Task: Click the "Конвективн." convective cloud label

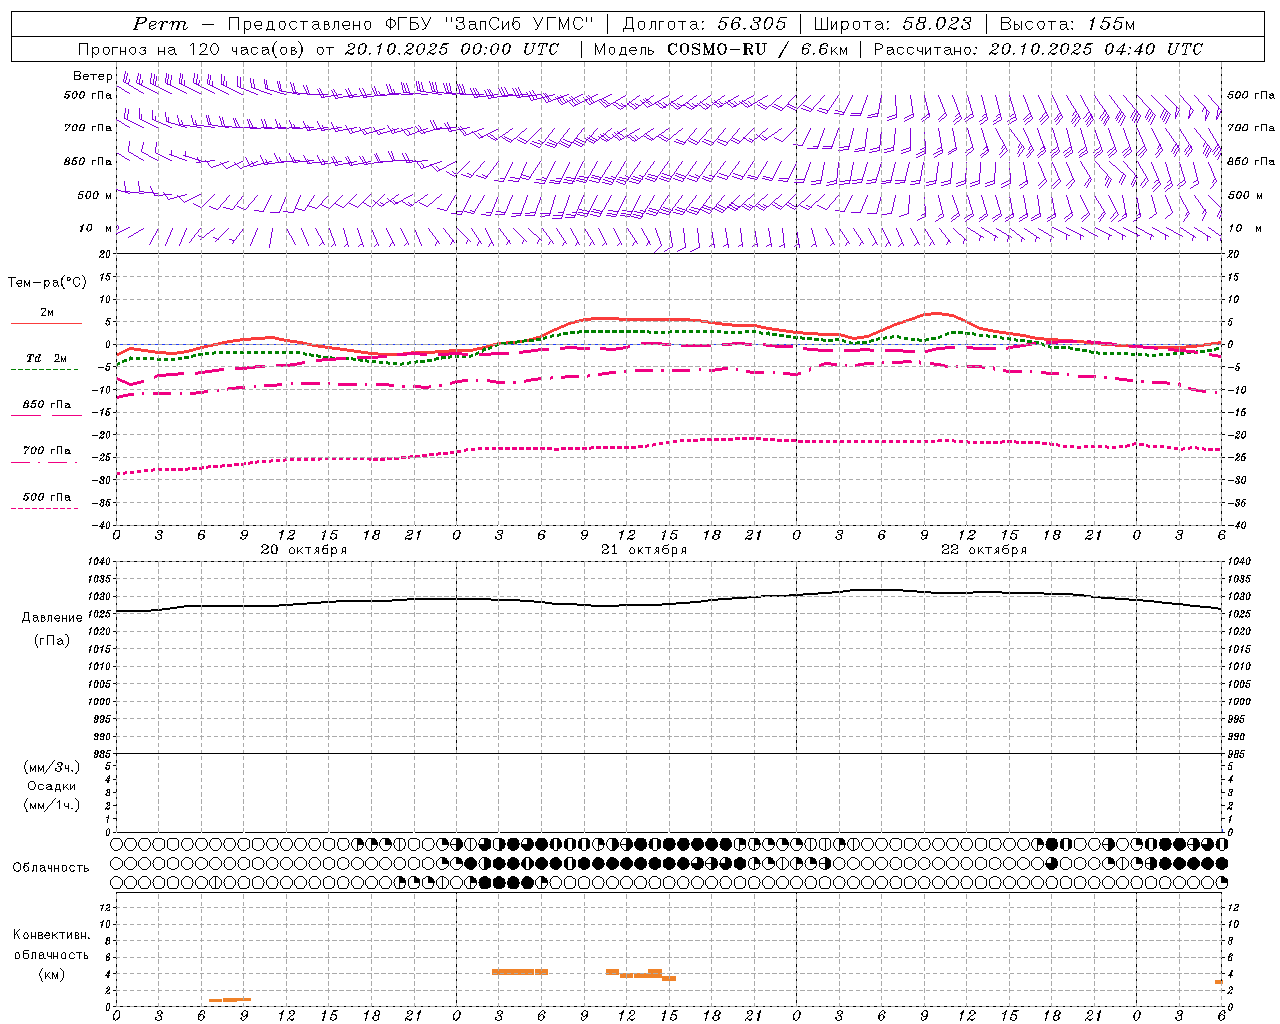Action: (51, 935)
